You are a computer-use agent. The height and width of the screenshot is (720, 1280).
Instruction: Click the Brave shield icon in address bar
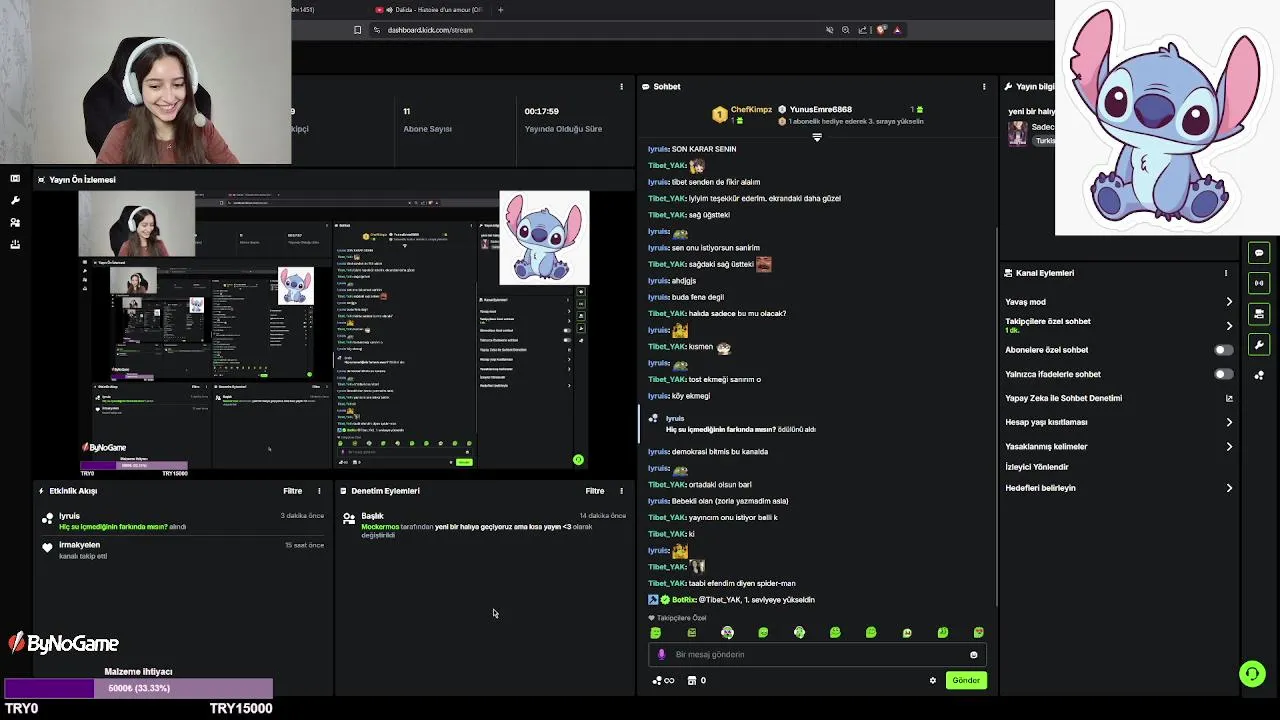tap(881, 30)
